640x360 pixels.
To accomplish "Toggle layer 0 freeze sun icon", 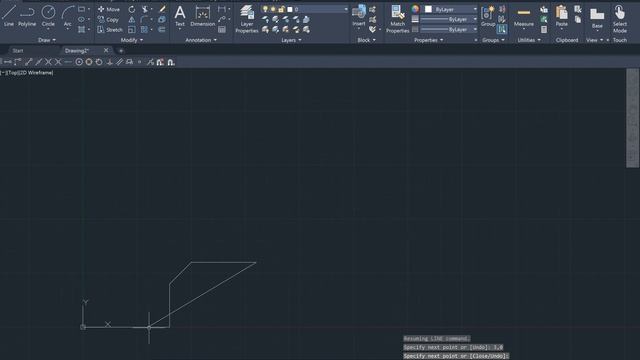I will [x=273, y=9].
